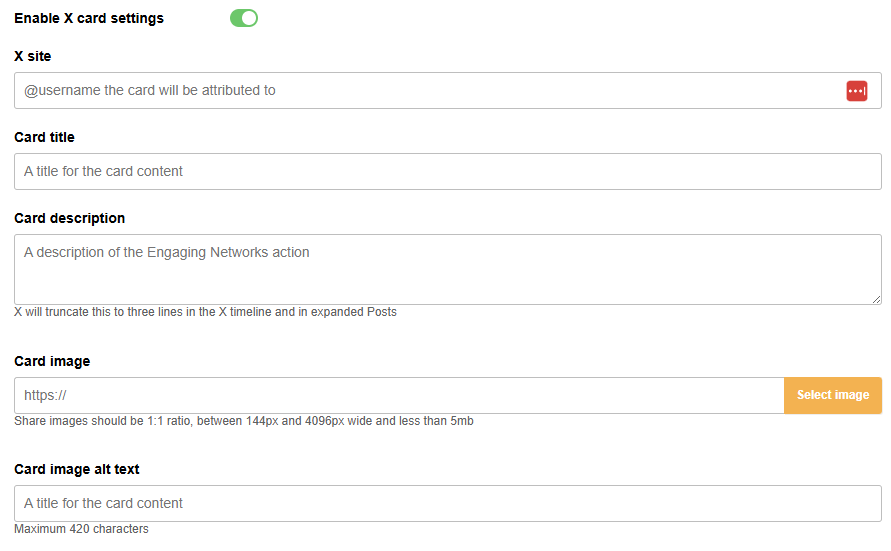Click the red password manager icon
891x551 pixels.
pyautogui.click(x=856, y=91)
